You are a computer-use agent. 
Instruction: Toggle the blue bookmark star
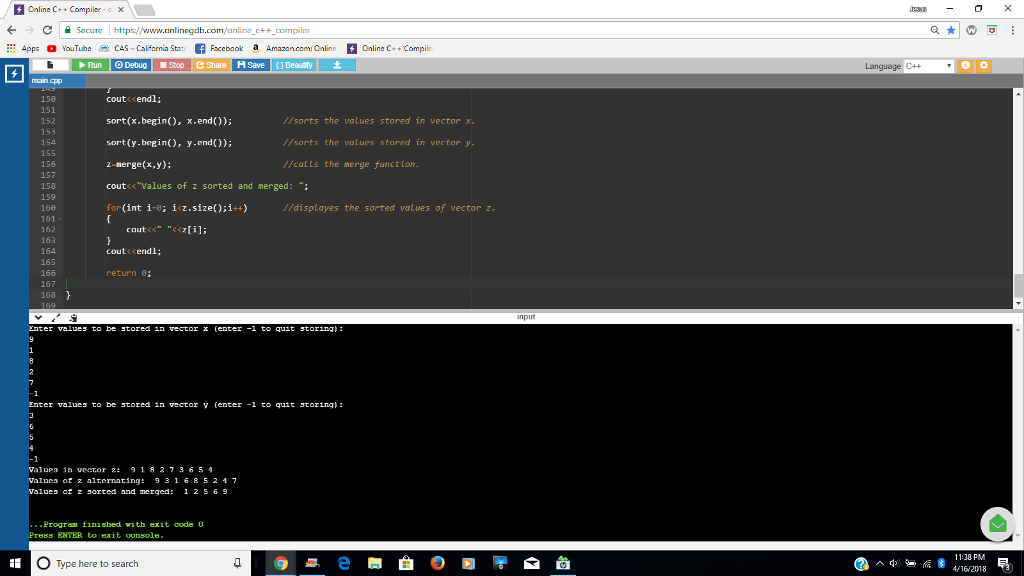coord(951,30)
